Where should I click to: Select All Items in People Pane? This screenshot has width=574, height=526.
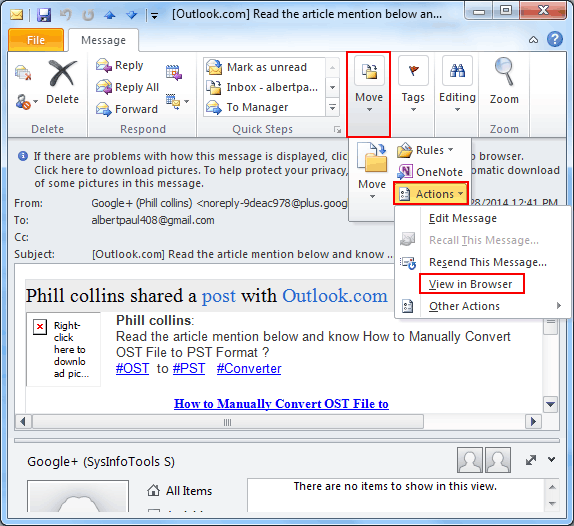(180, 490)
